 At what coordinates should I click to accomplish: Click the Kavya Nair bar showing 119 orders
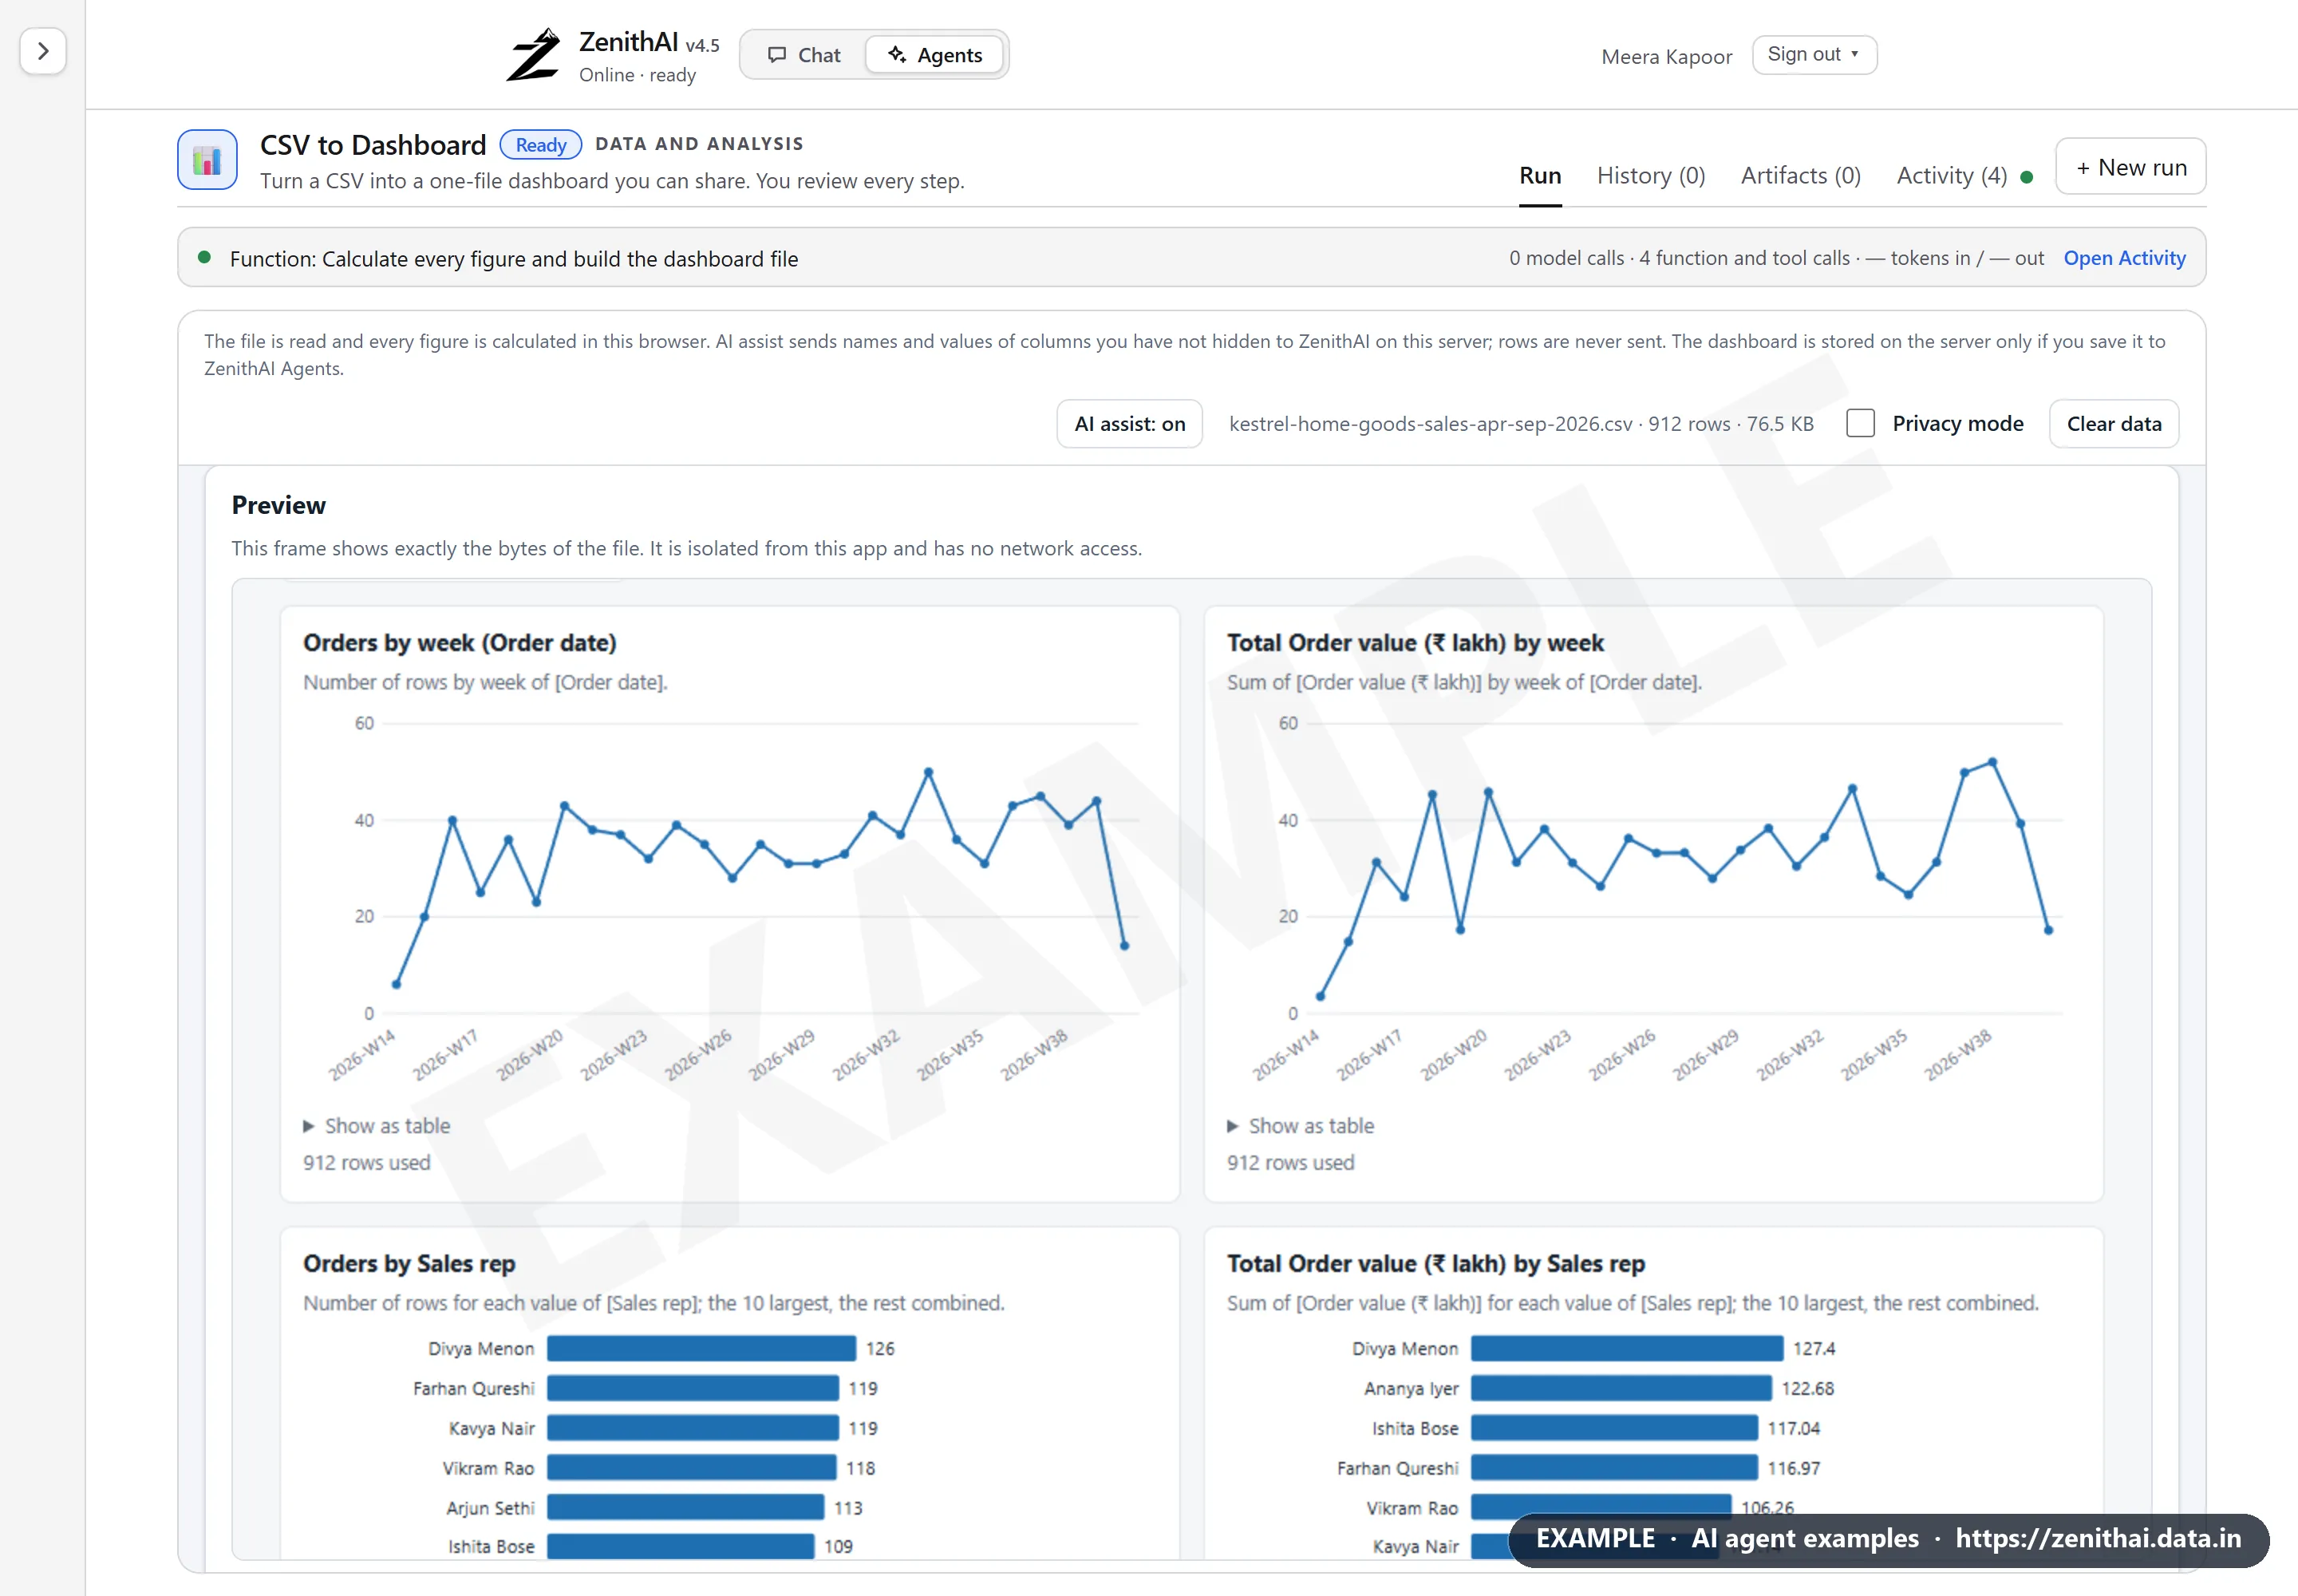pos(693,1429)
